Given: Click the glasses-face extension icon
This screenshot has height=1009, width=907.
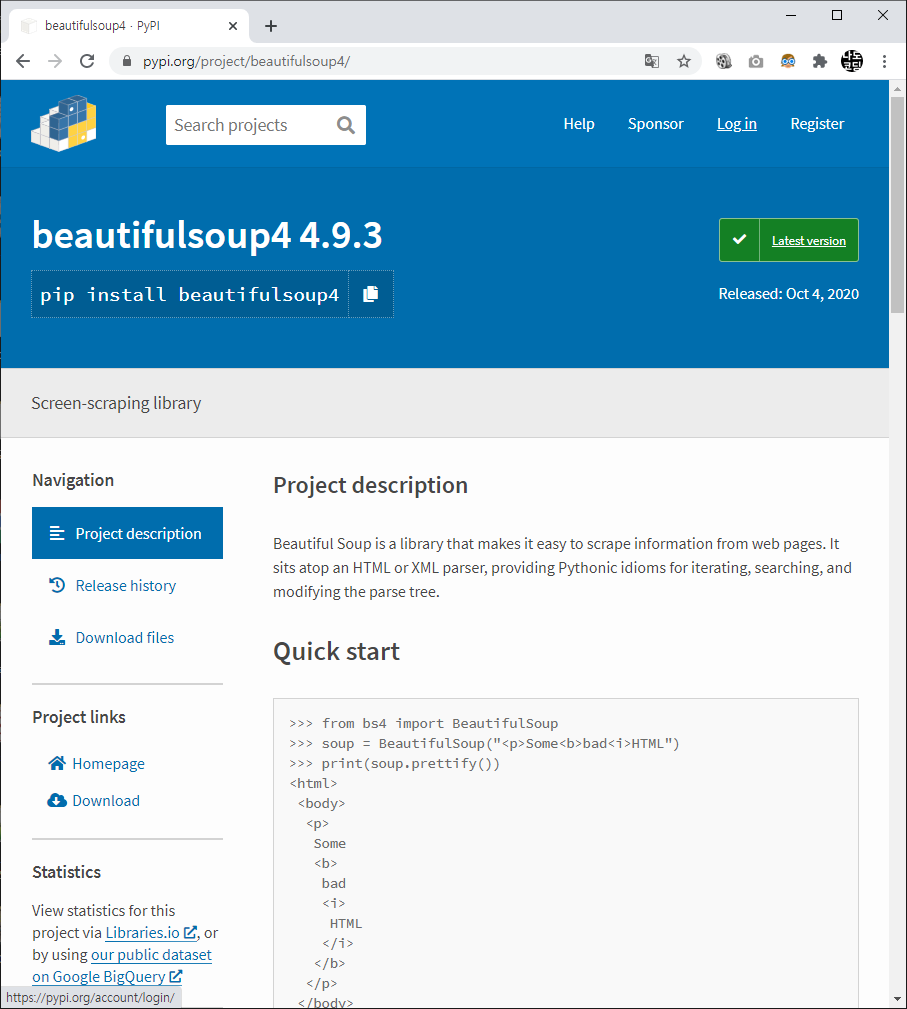Looking at the screenshot, I should [x=788, y=61].
